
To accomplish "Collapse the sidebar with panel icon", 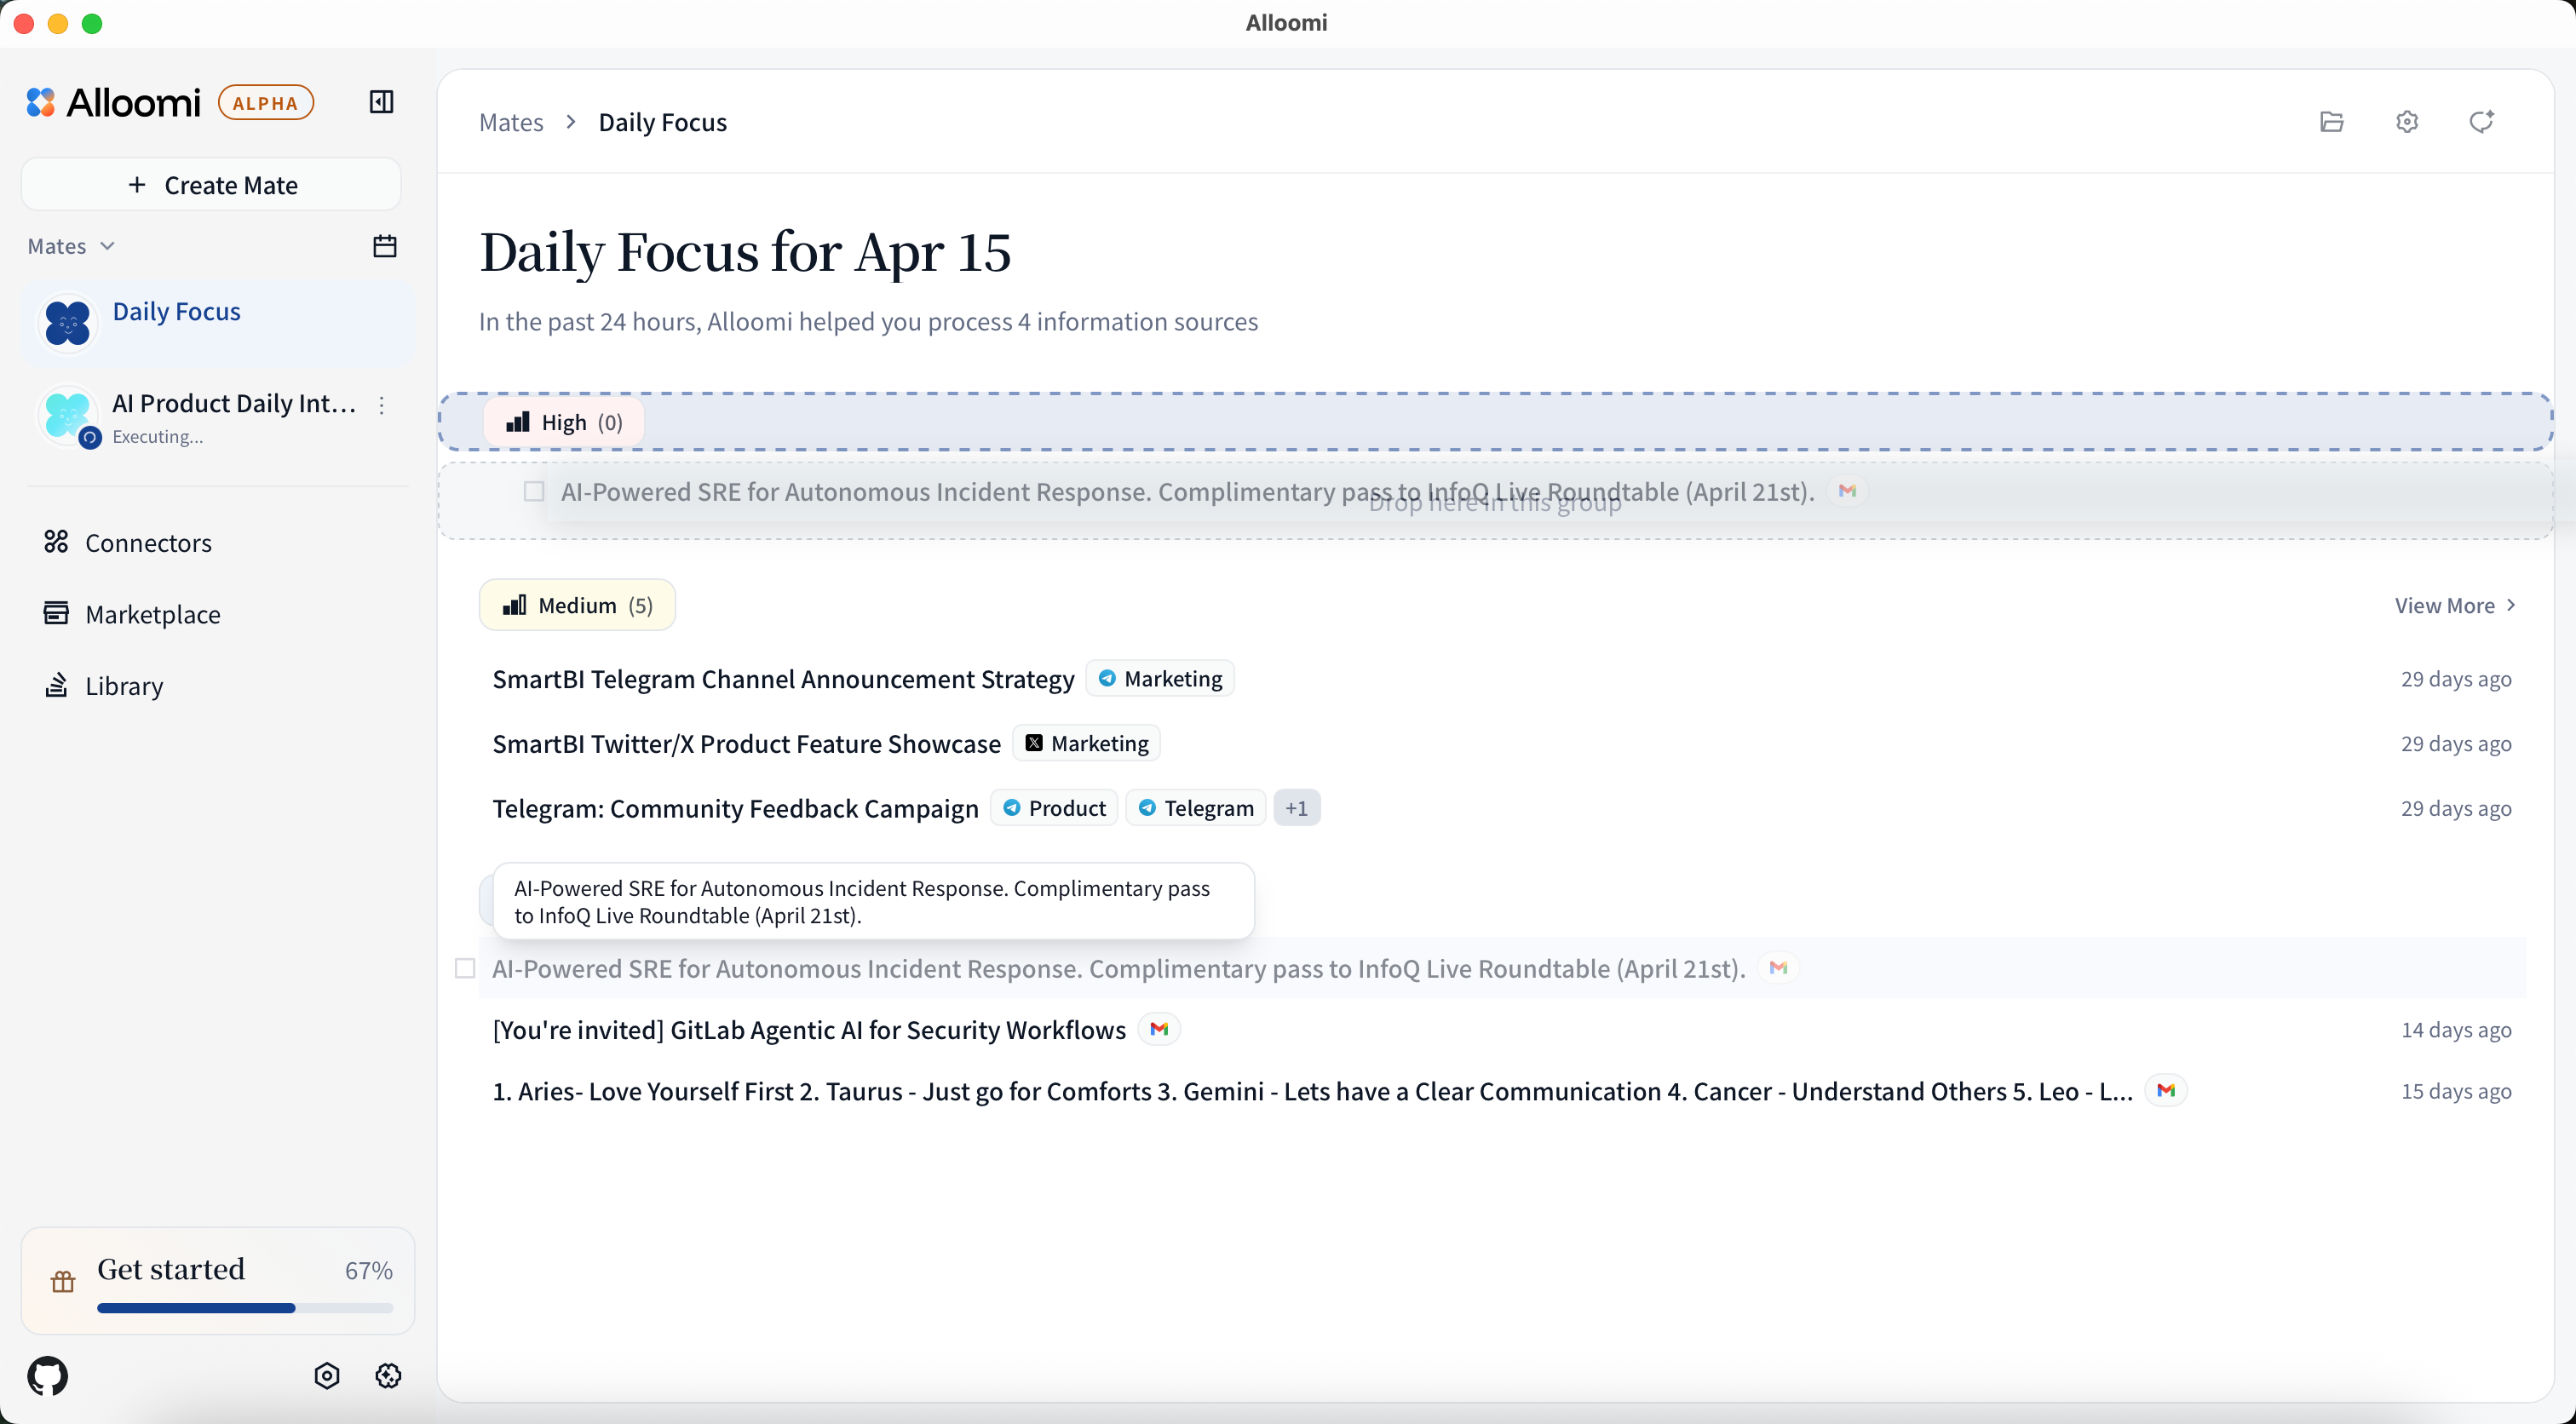I will (381, 102).
